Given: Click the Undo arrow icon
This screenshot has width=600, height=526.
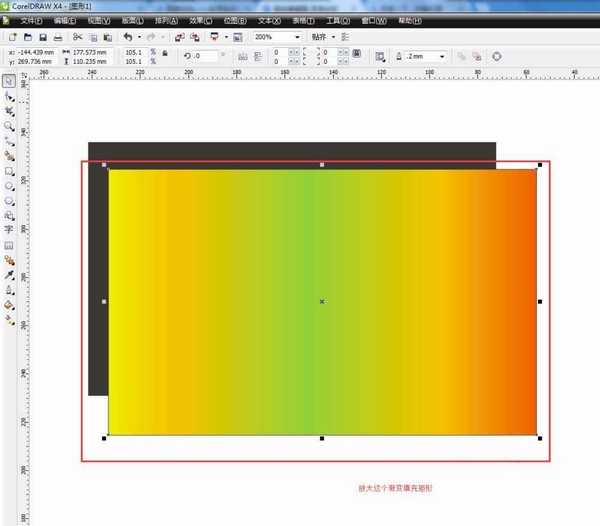Looking at the screenshot, I should click(127, 37).
